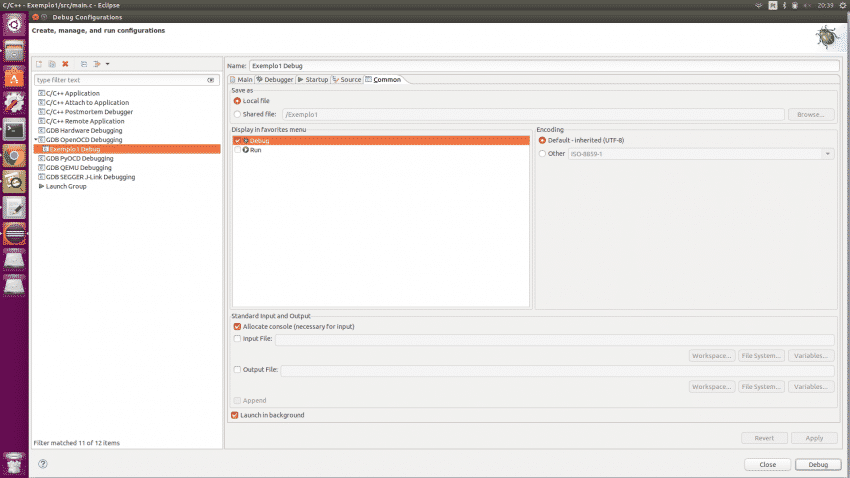Select C/C++ Attach to Application entry
The width and height of the screenshot is (850, 478).
[x=87, y=102]
